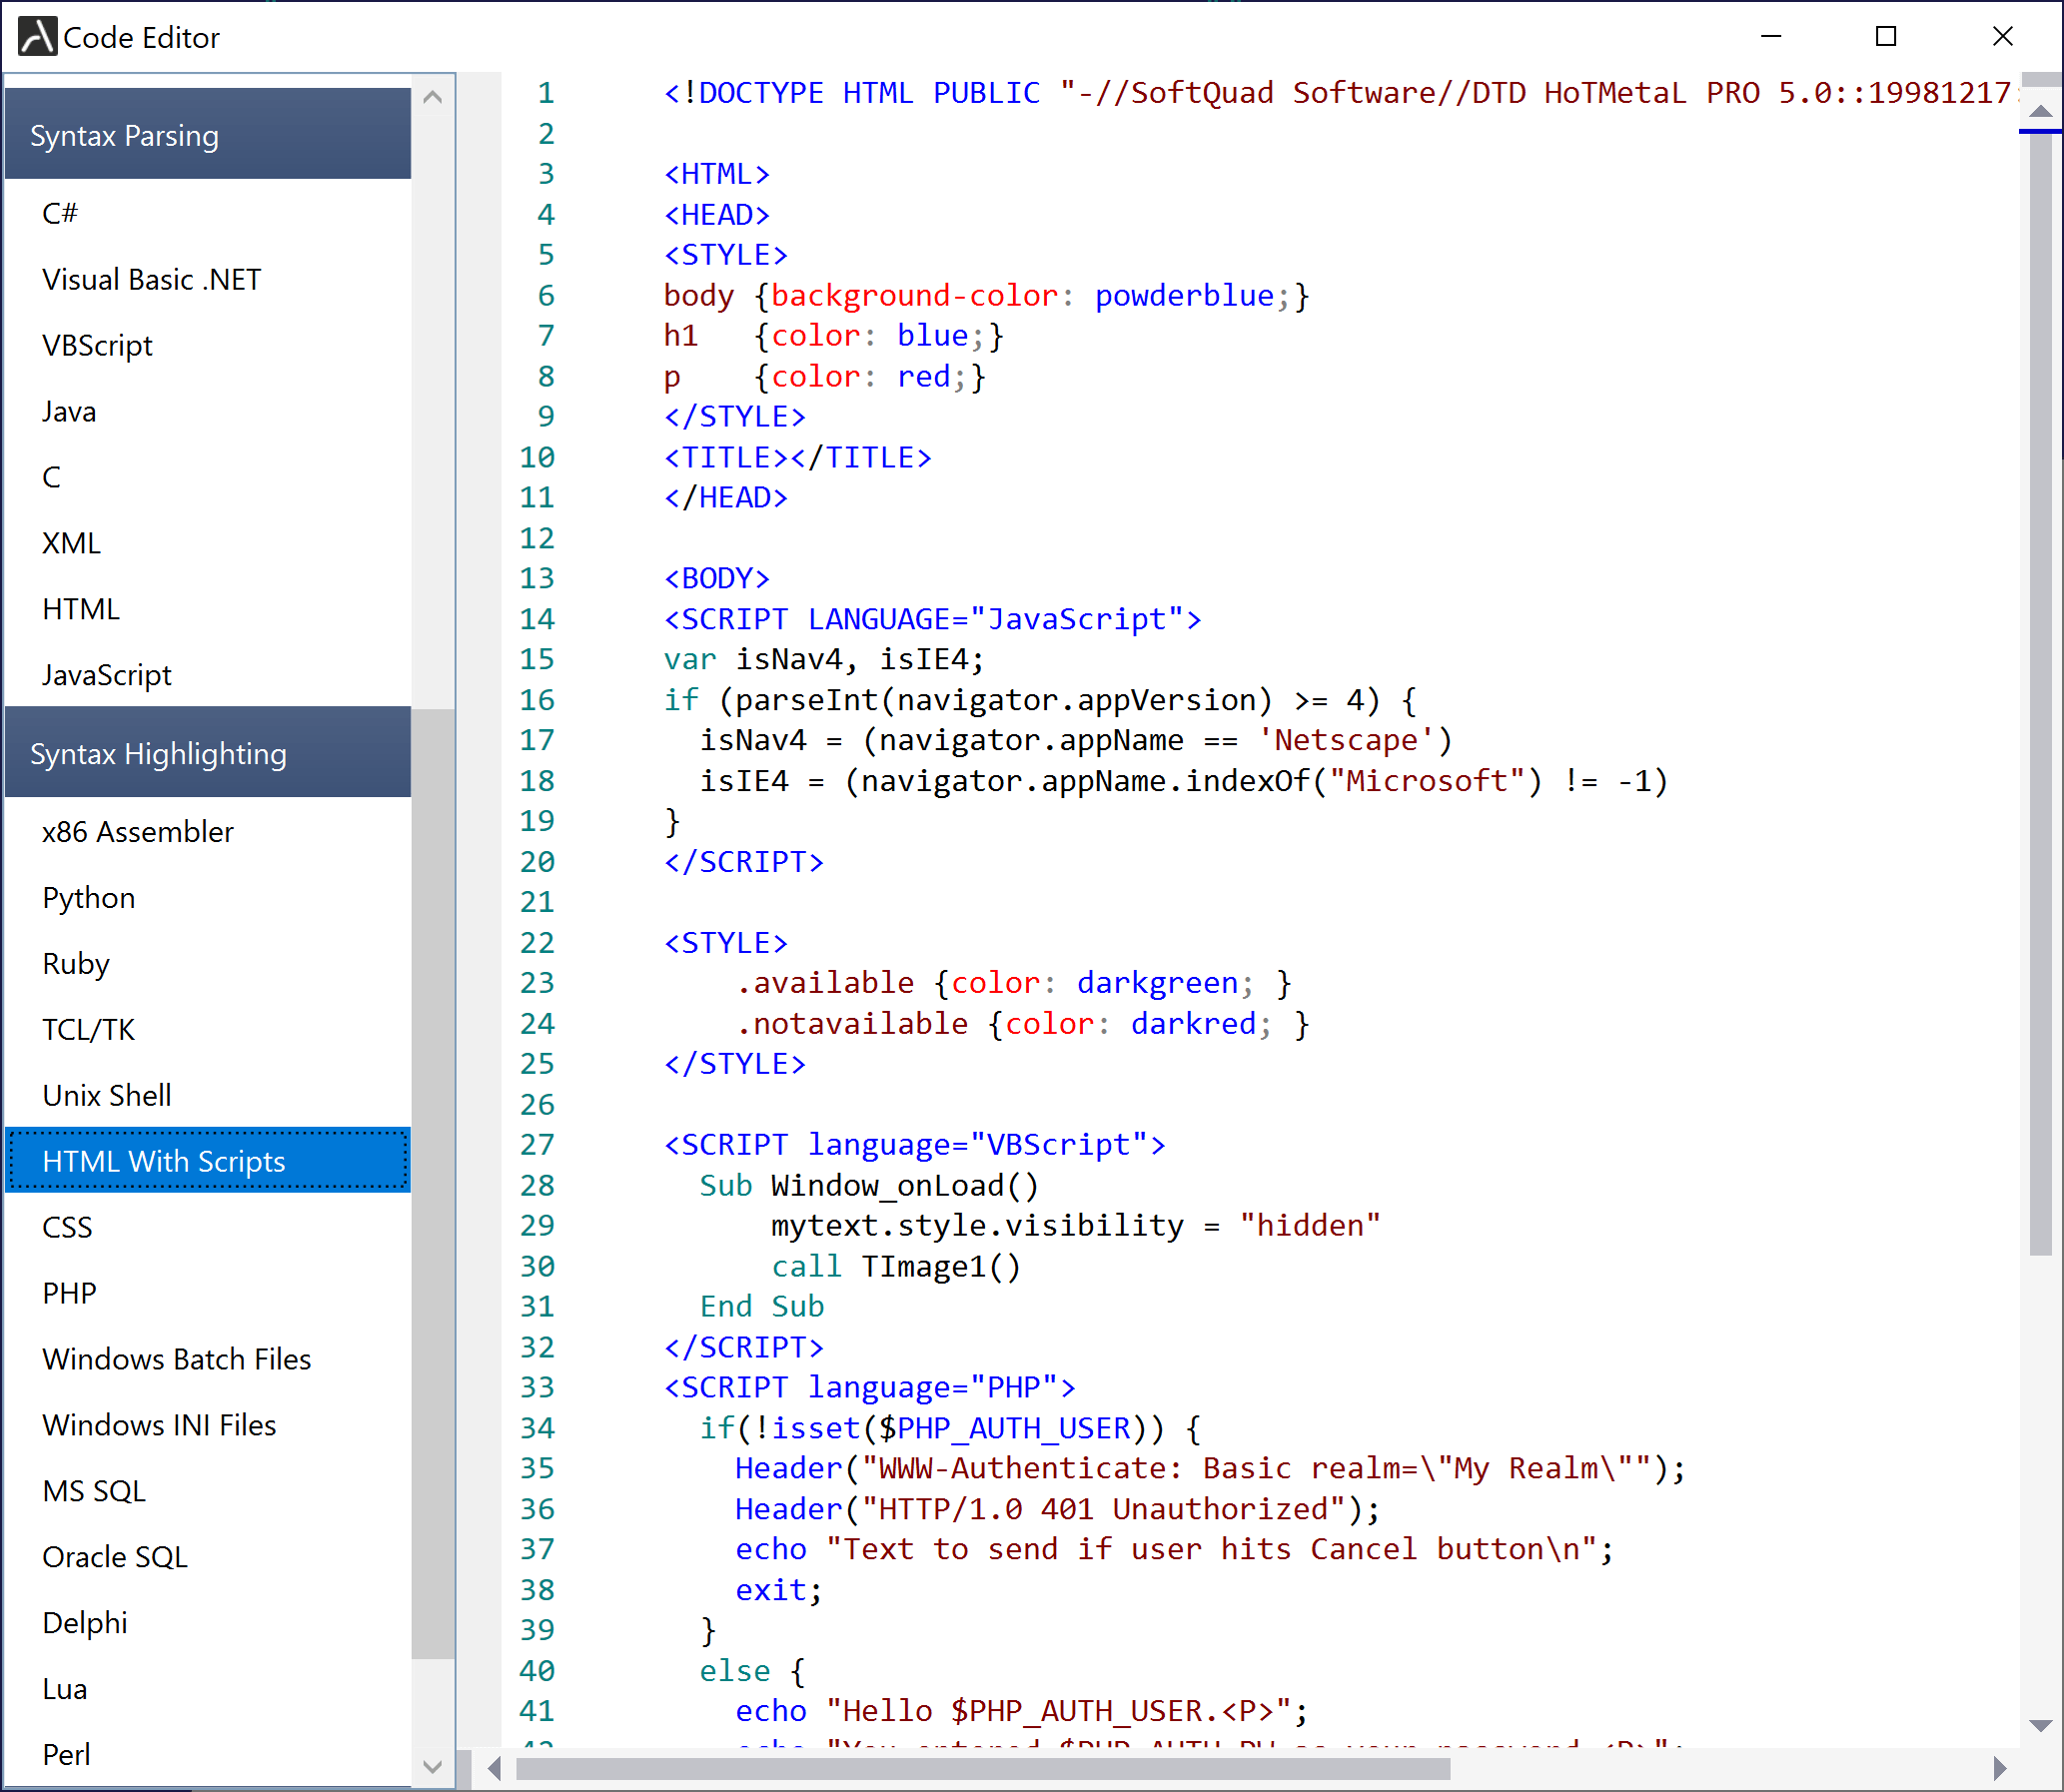The width and height of the screenshot is (2064, 1792).
Task: Open the Visual Basic .NET sample
Action: coord(151,279)
